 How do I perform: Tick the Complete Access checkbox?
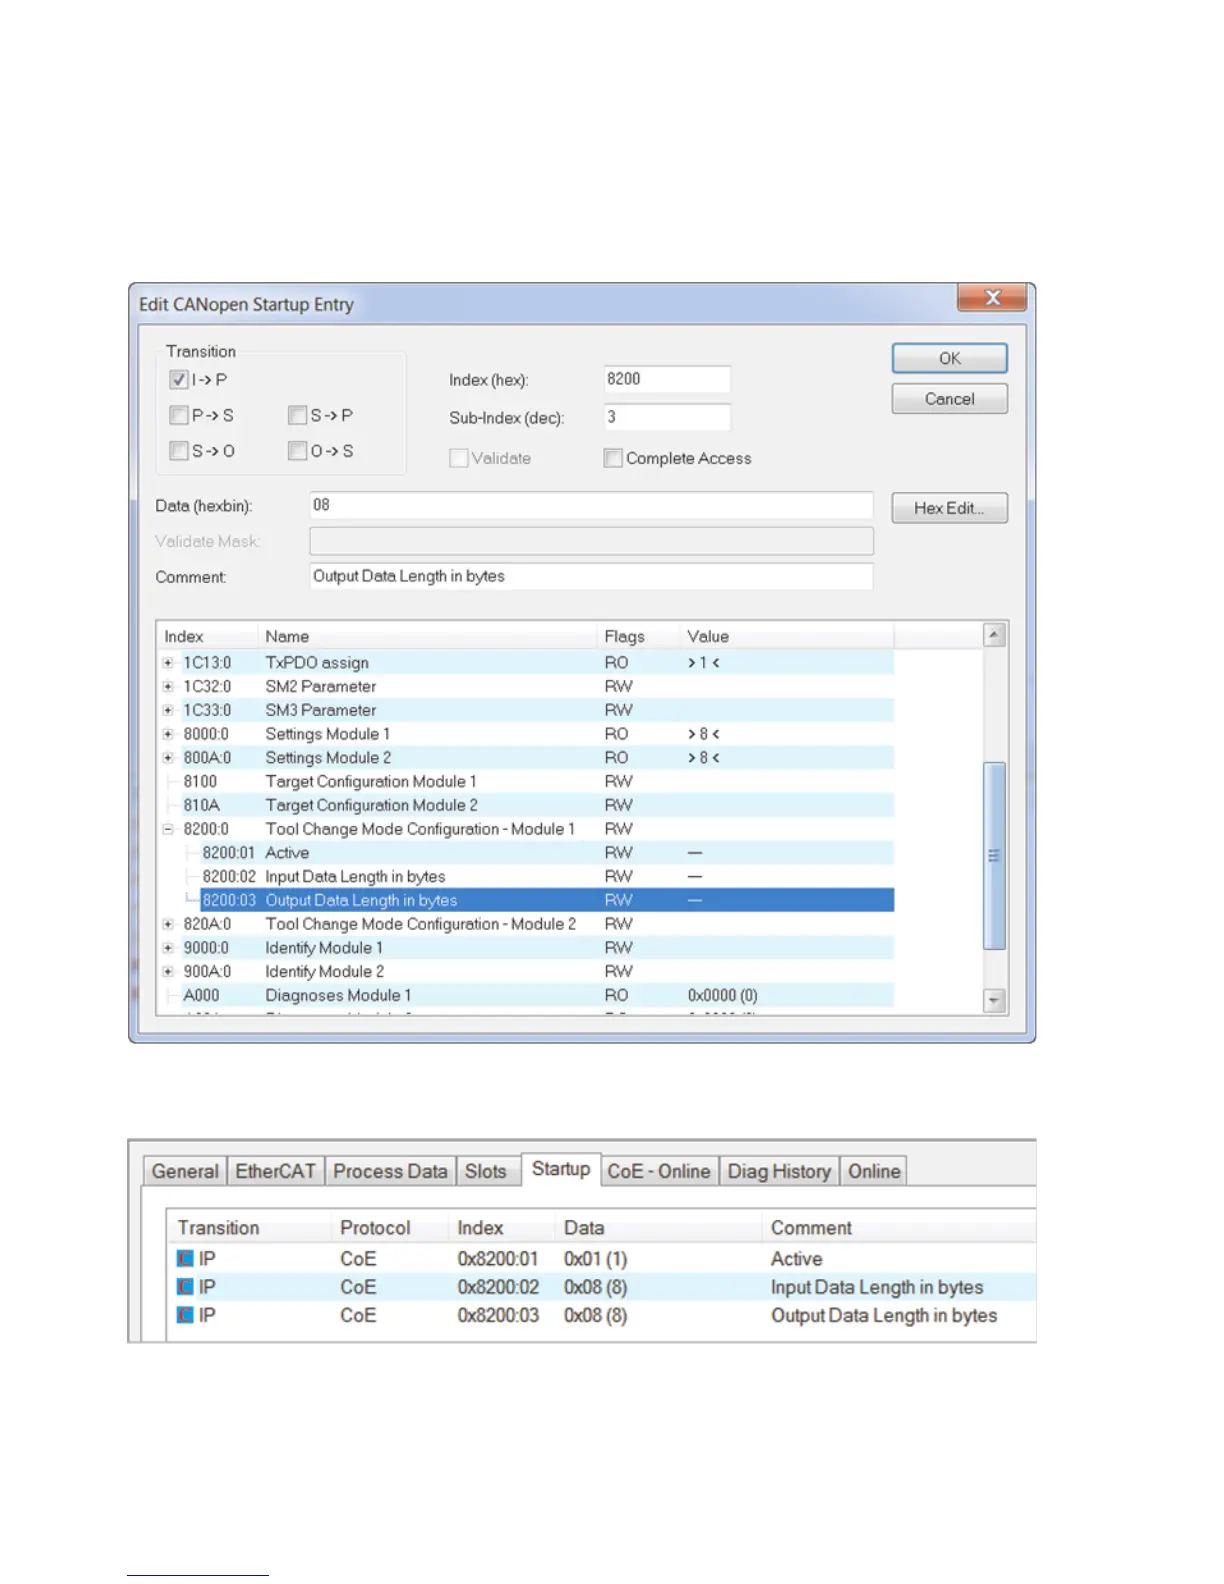[x=613, y=458]
